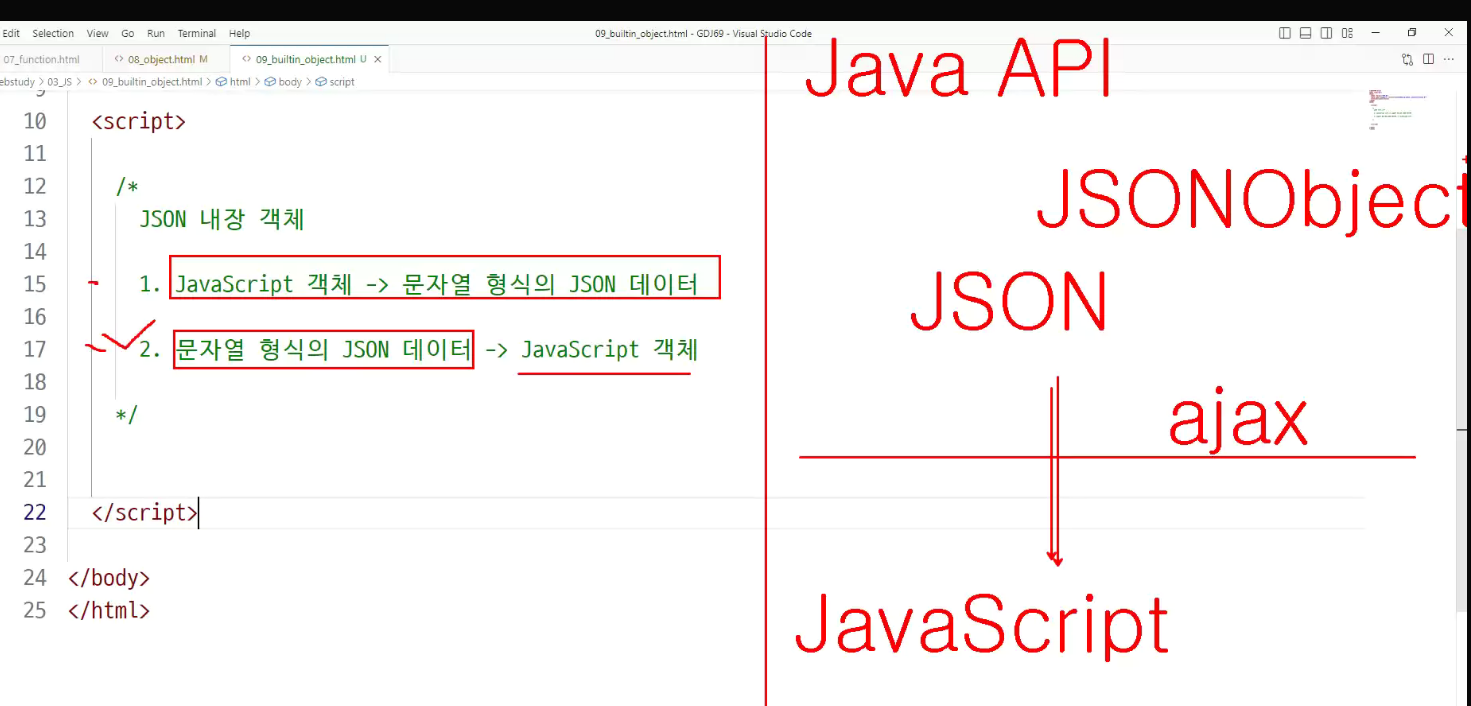Click line number 22 in gutter
The height and width of the screenshot is (706, 1471).
point(35,512)
